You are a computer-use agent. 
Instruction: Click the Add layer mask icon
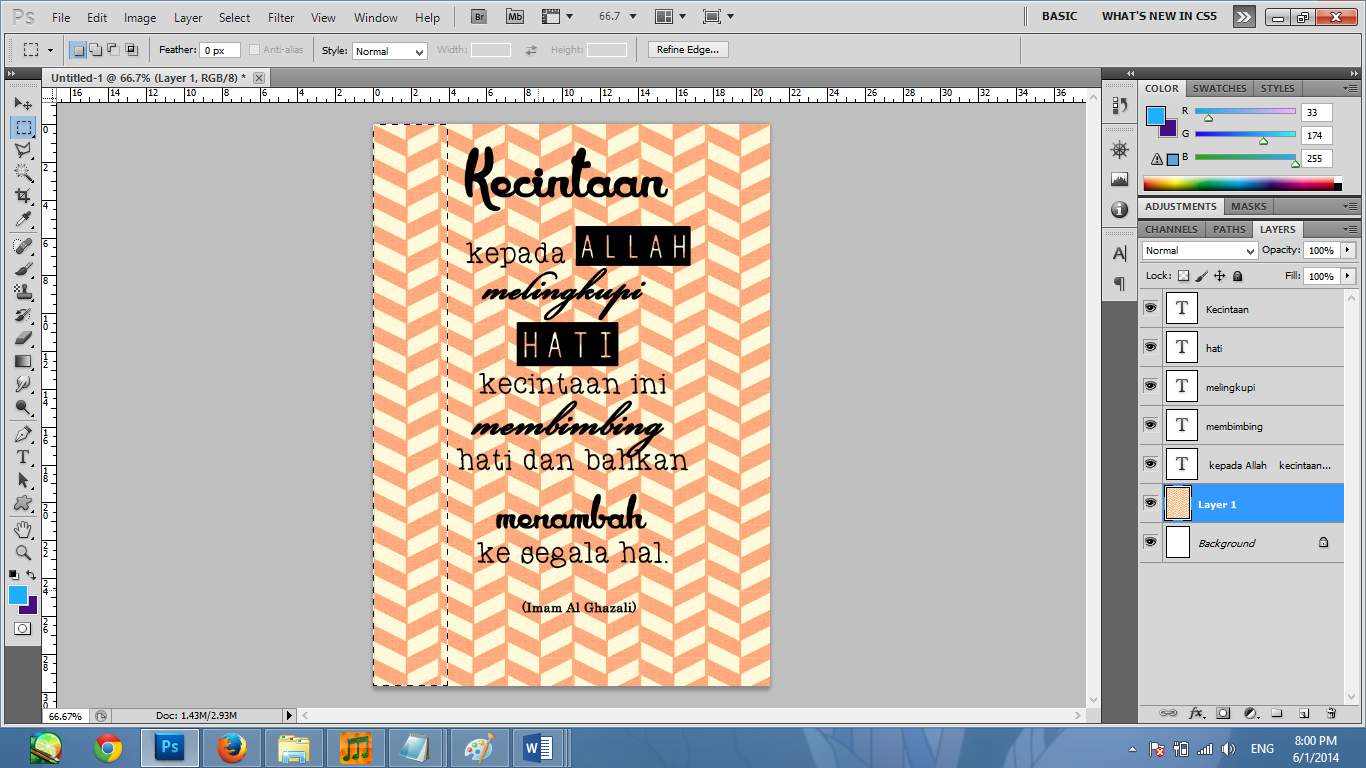coord(1223,714)
